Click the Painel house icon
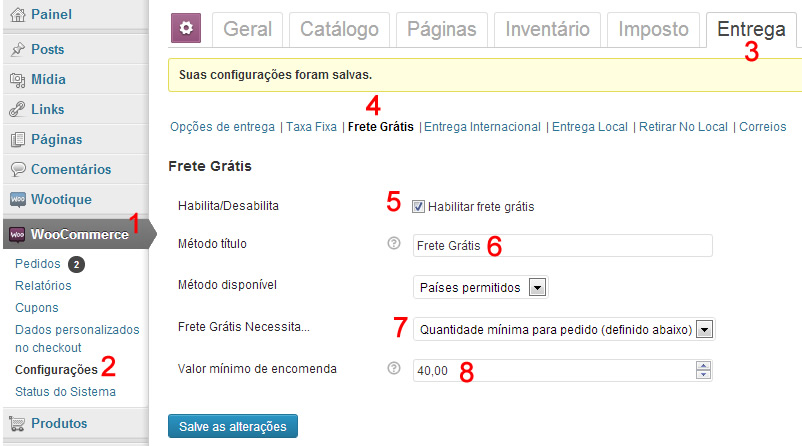This screenshot has width=802, height=446. tap(18, 15)
